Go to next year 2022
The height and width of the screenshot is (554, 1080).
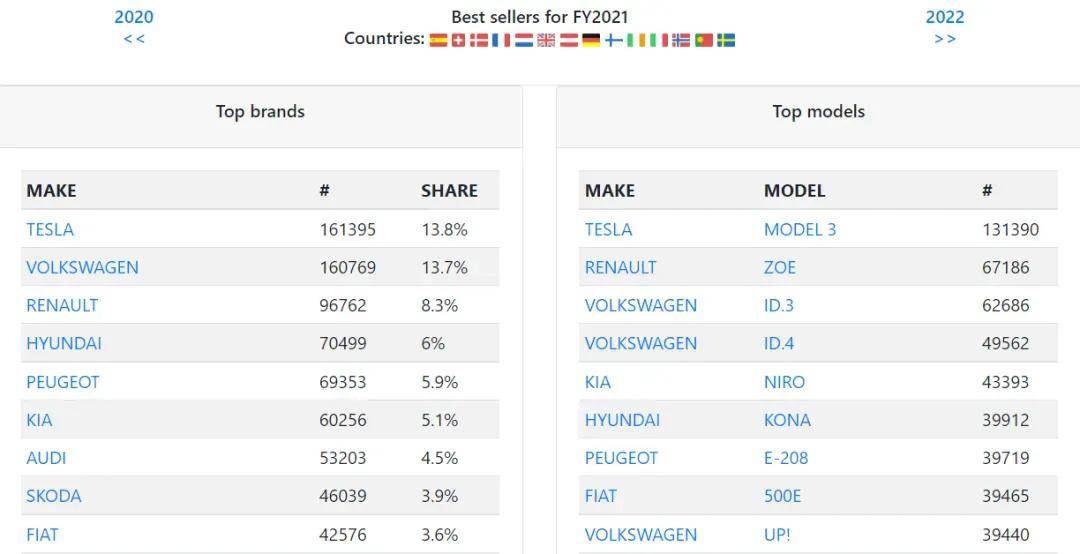945,17
